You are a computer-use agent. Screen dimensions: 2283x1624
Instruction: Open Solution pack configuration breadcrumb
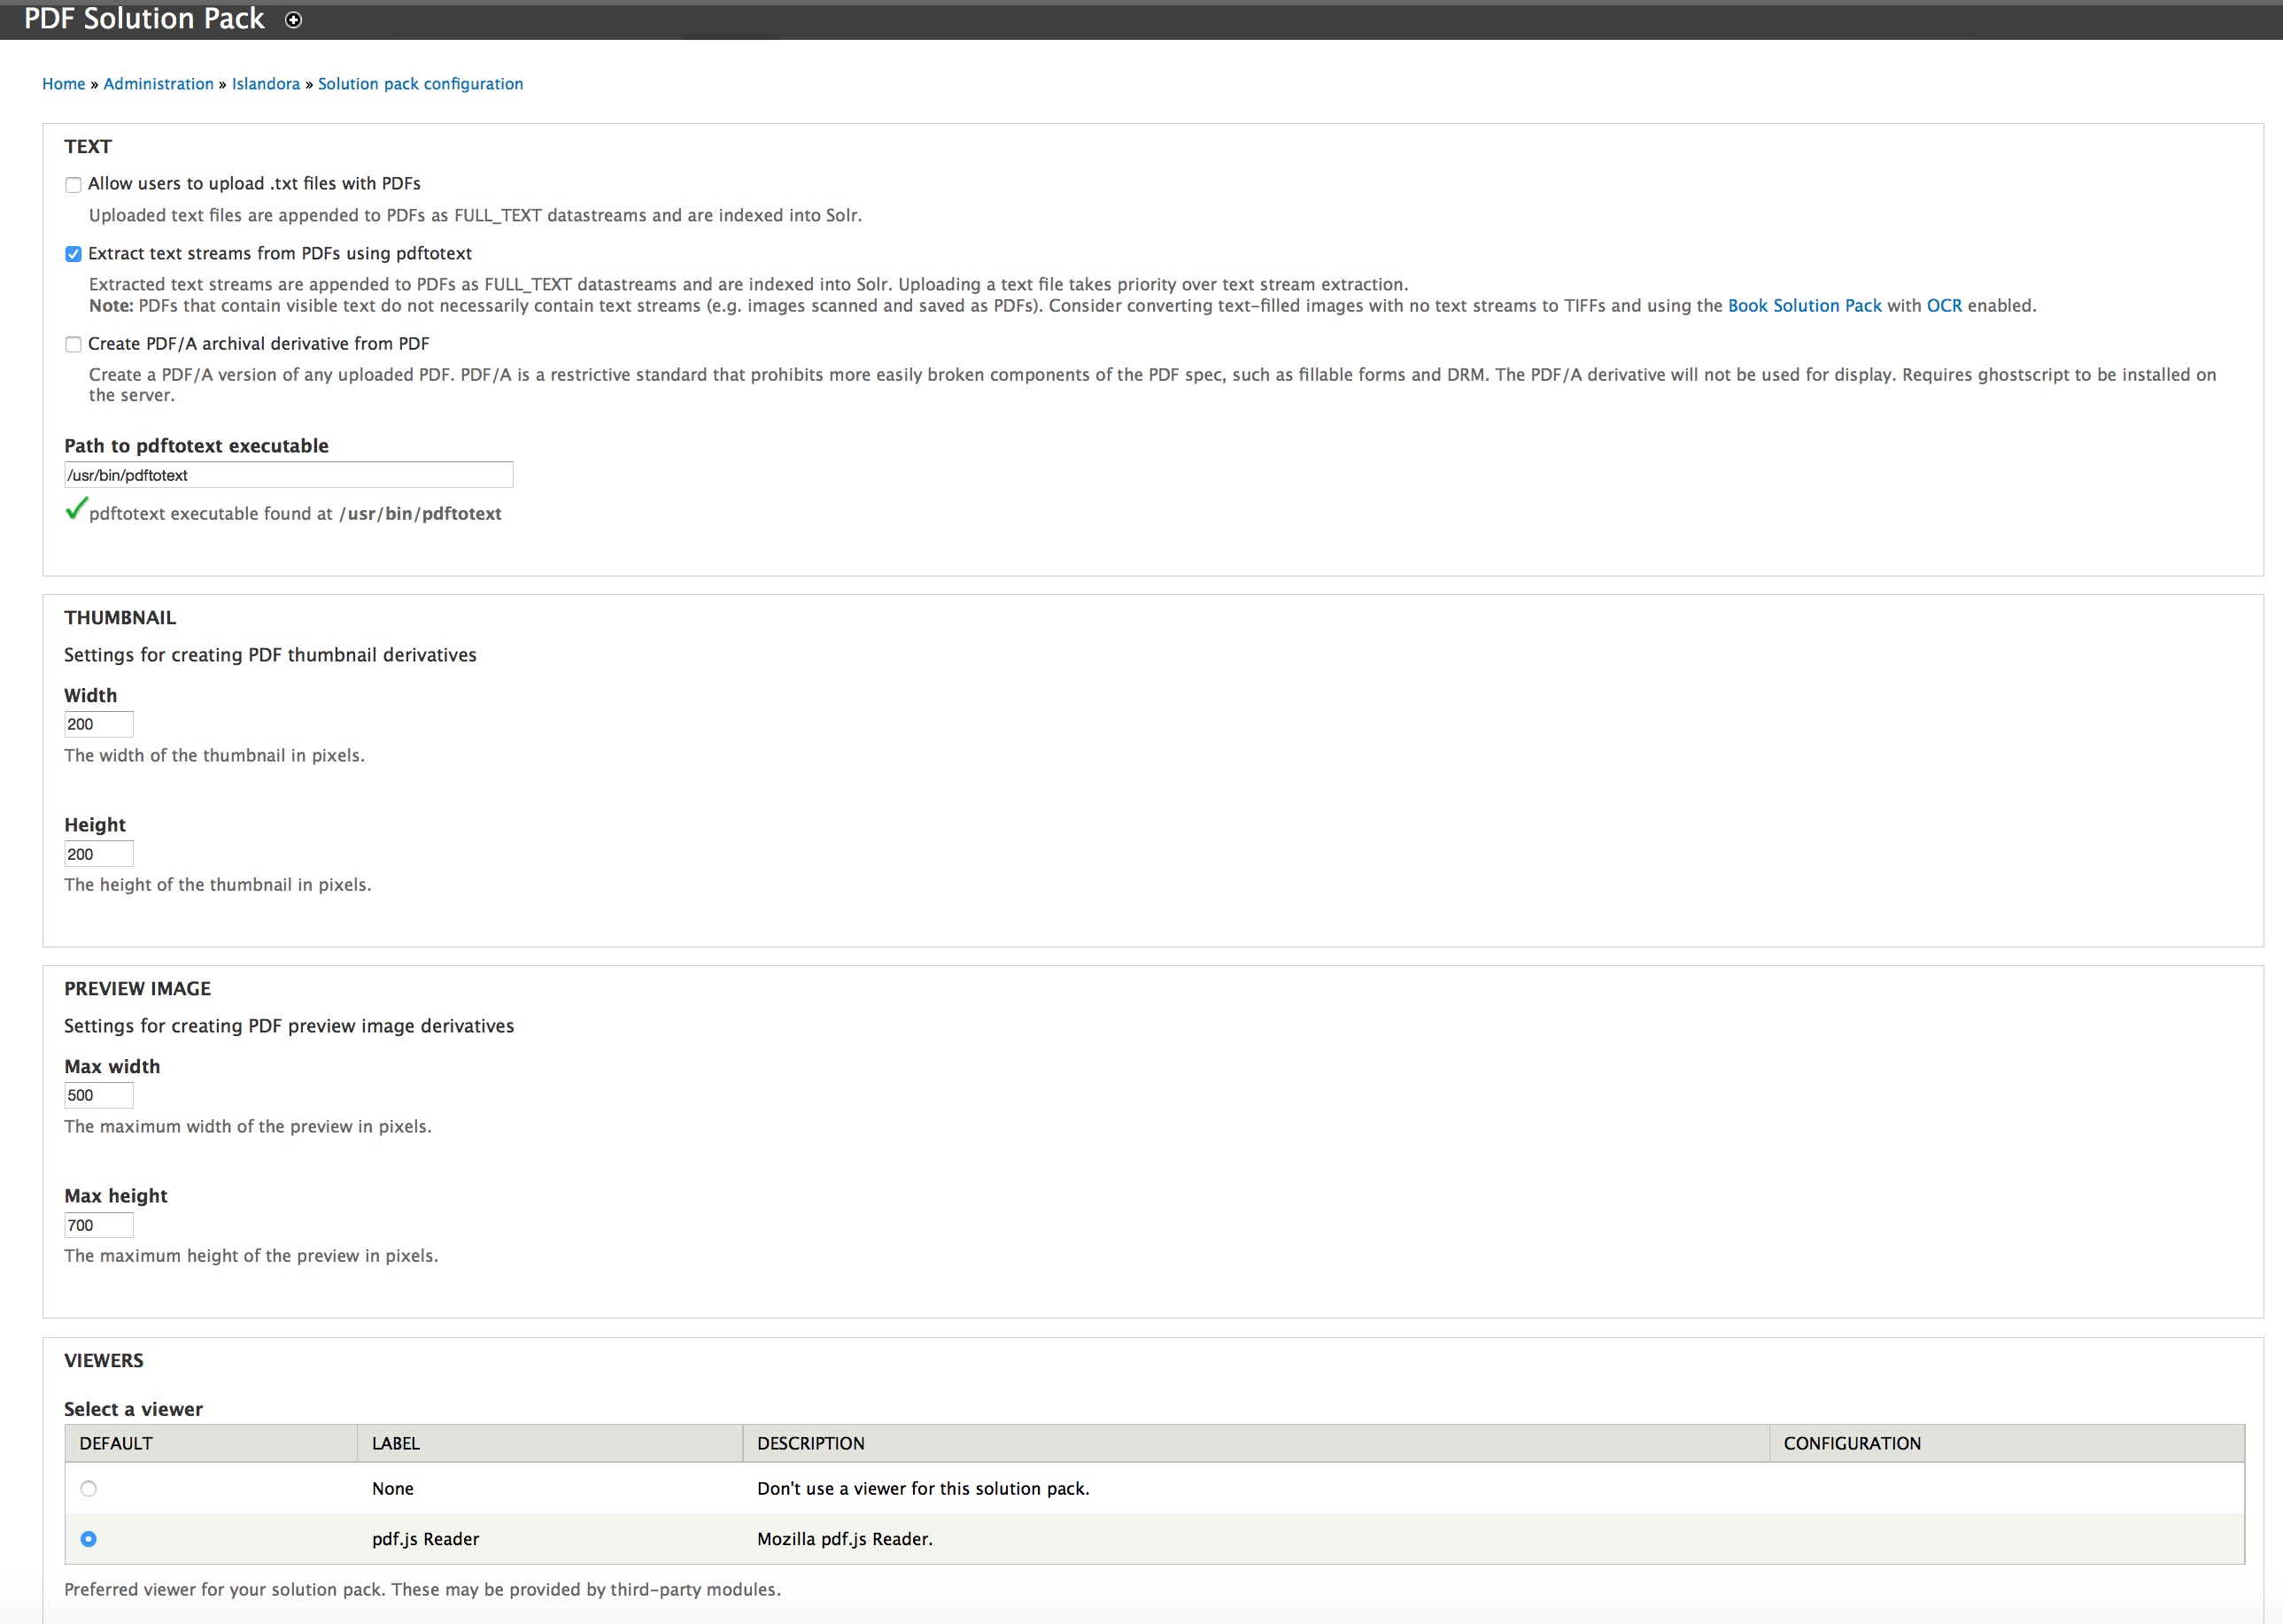(x=420, y=84)
